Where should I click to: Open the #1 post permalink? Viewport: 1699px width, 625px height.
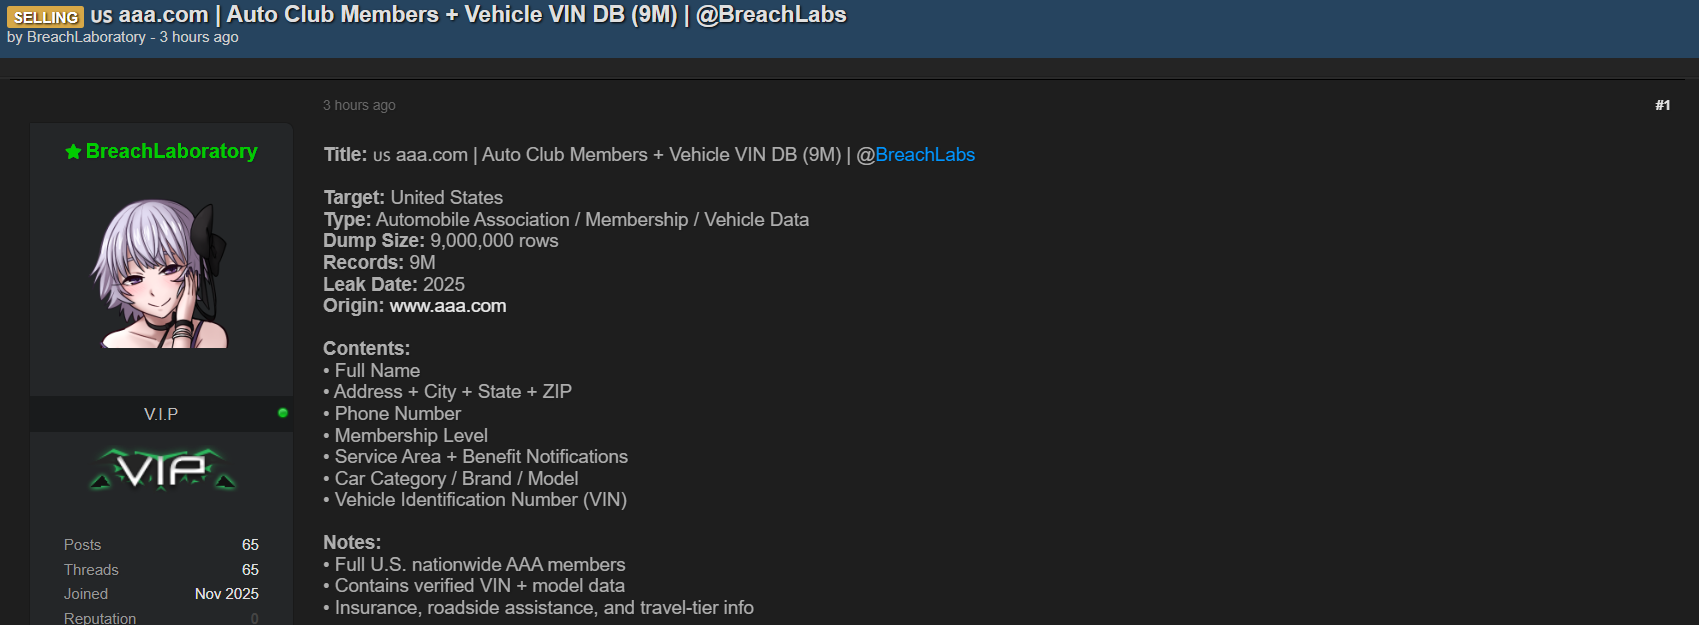tap(1662, 105)
